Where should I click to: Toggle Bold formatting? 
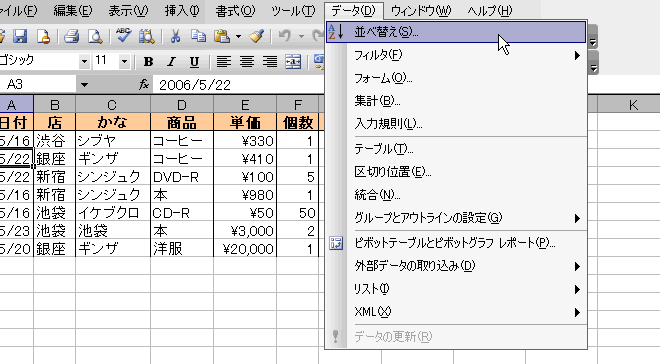(148, 62)
